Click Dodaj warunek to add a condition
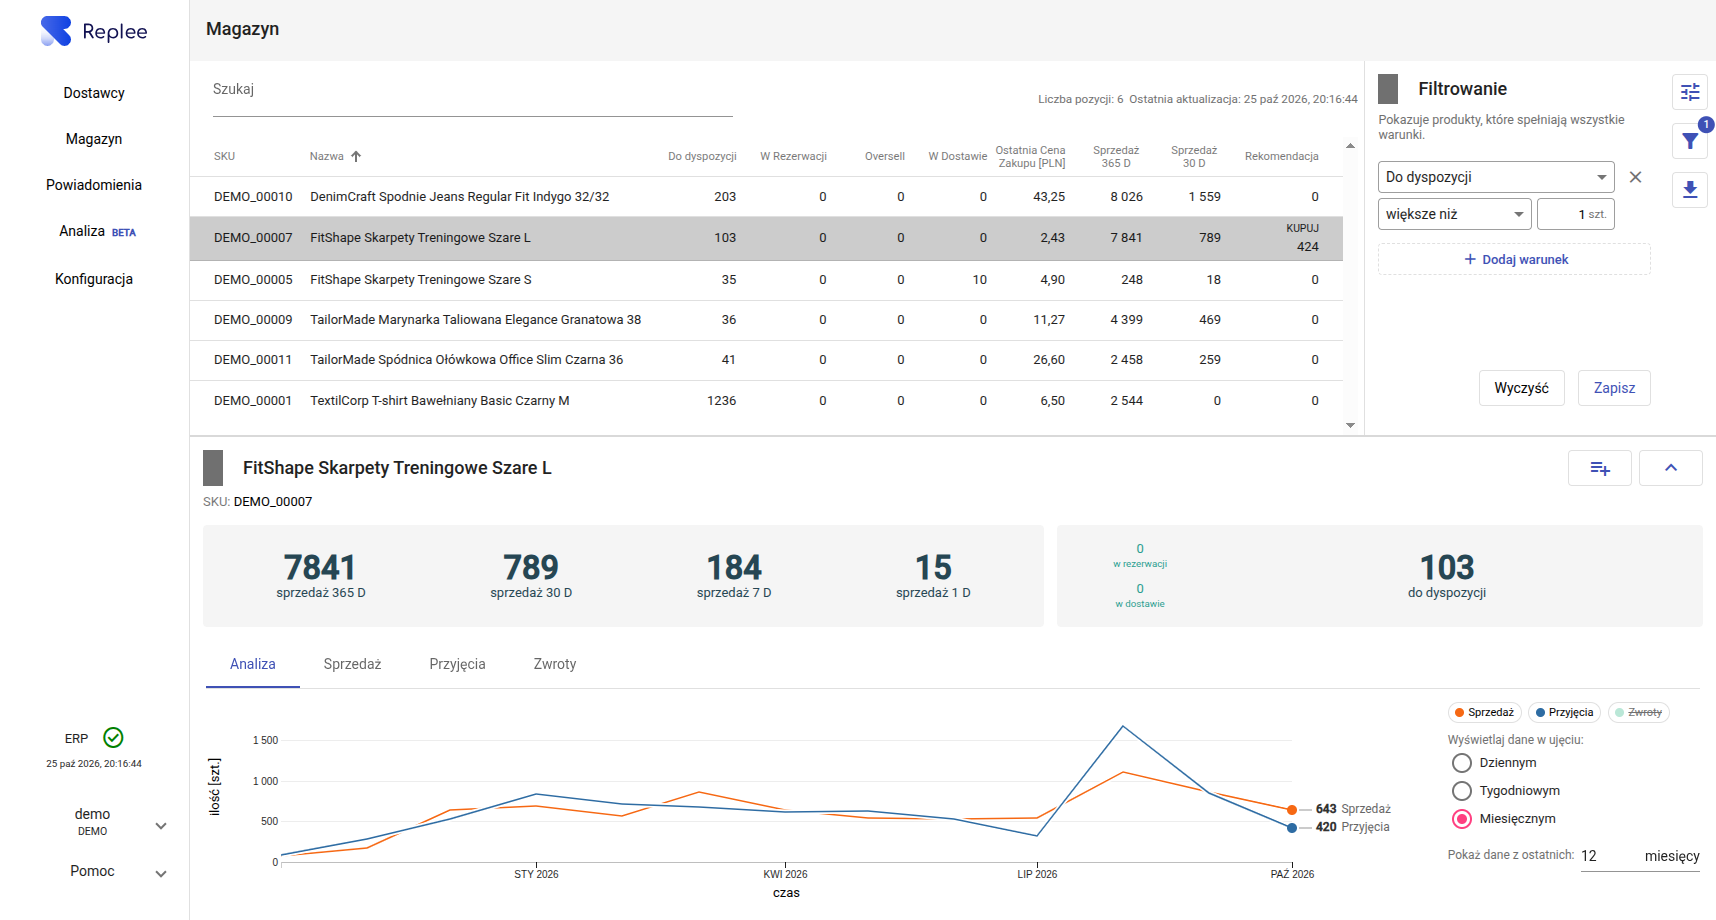This screenshot has width=1716, height=920. pos(1515,259)
